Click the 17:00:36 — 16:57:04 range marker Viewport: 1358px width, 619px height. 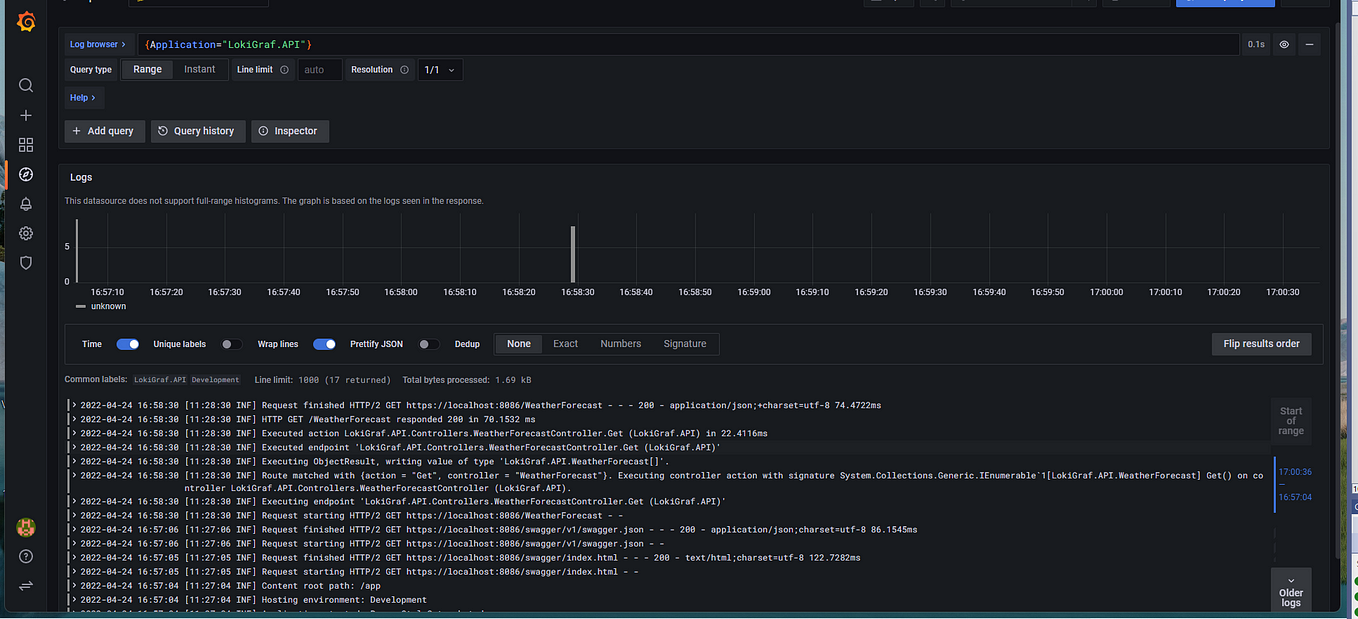[1294, 483]
